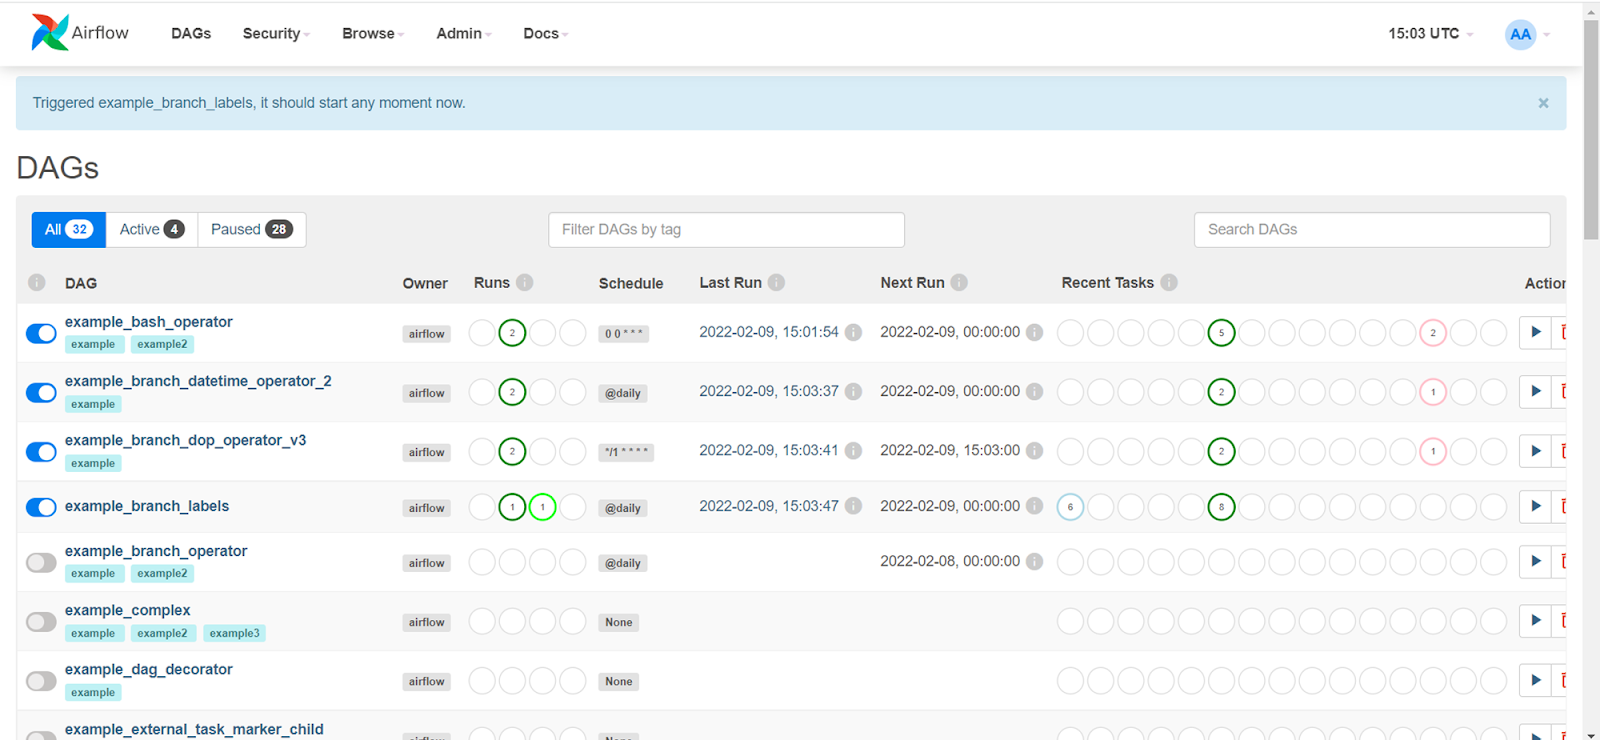Show All 32 DAGs tab

coord(69,229)
